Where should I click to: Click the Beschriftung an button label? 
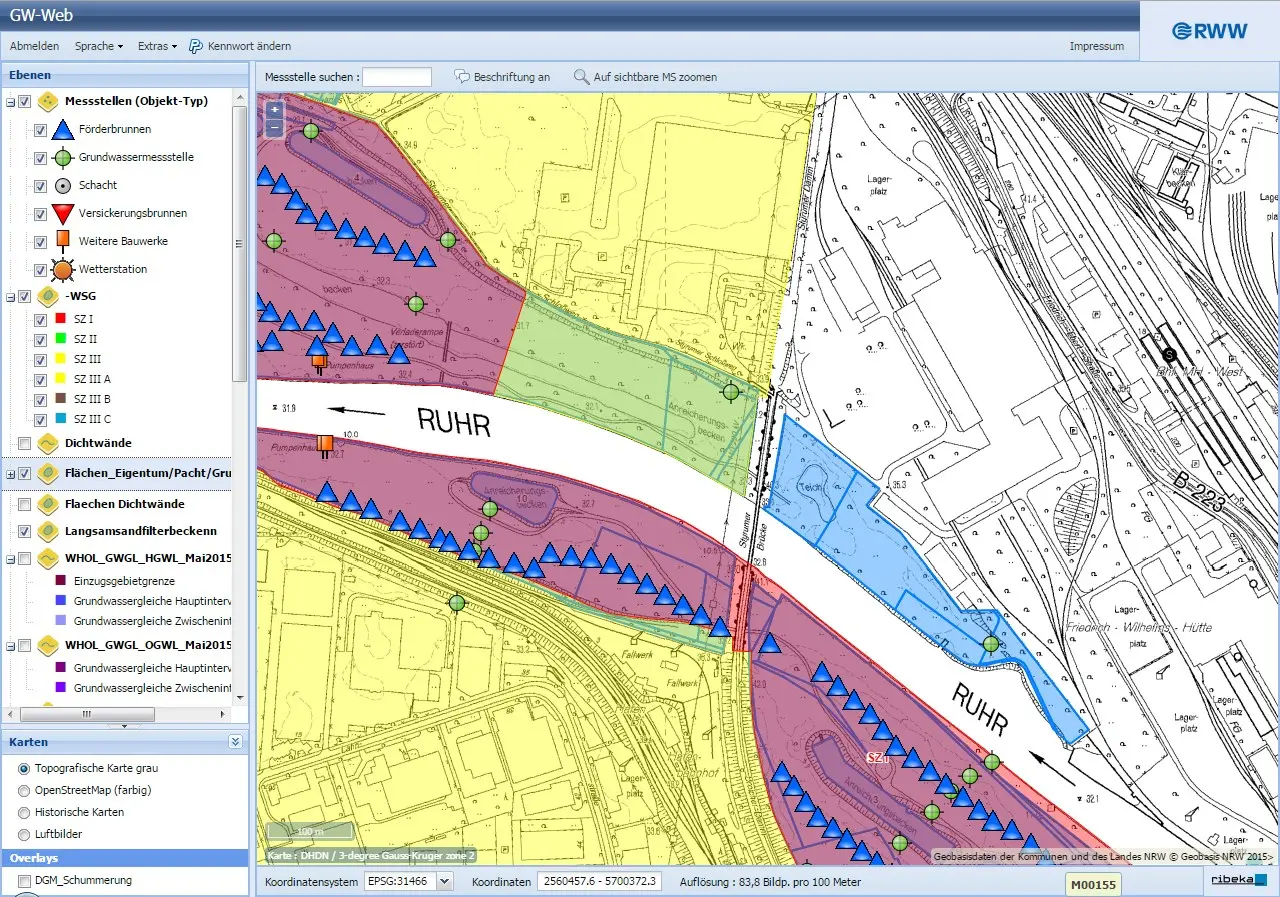512,77
